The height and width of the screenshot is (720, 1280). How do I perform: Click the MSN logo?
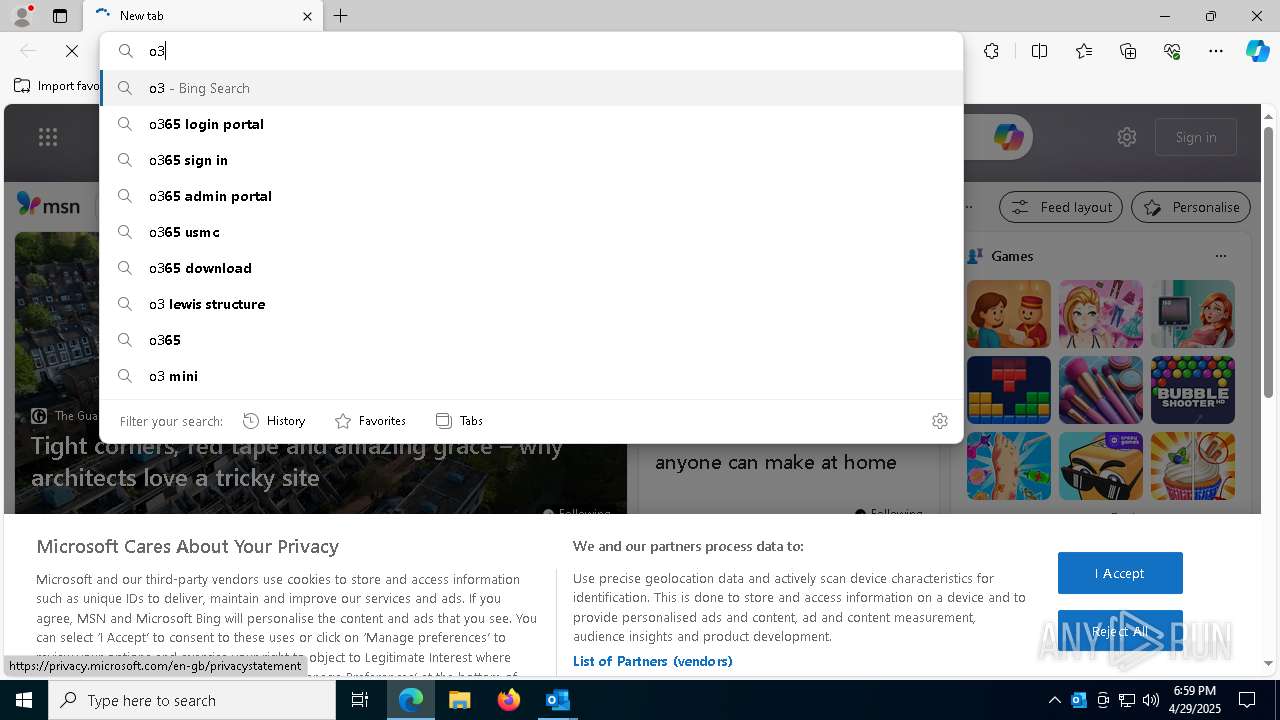coord(48,205)
